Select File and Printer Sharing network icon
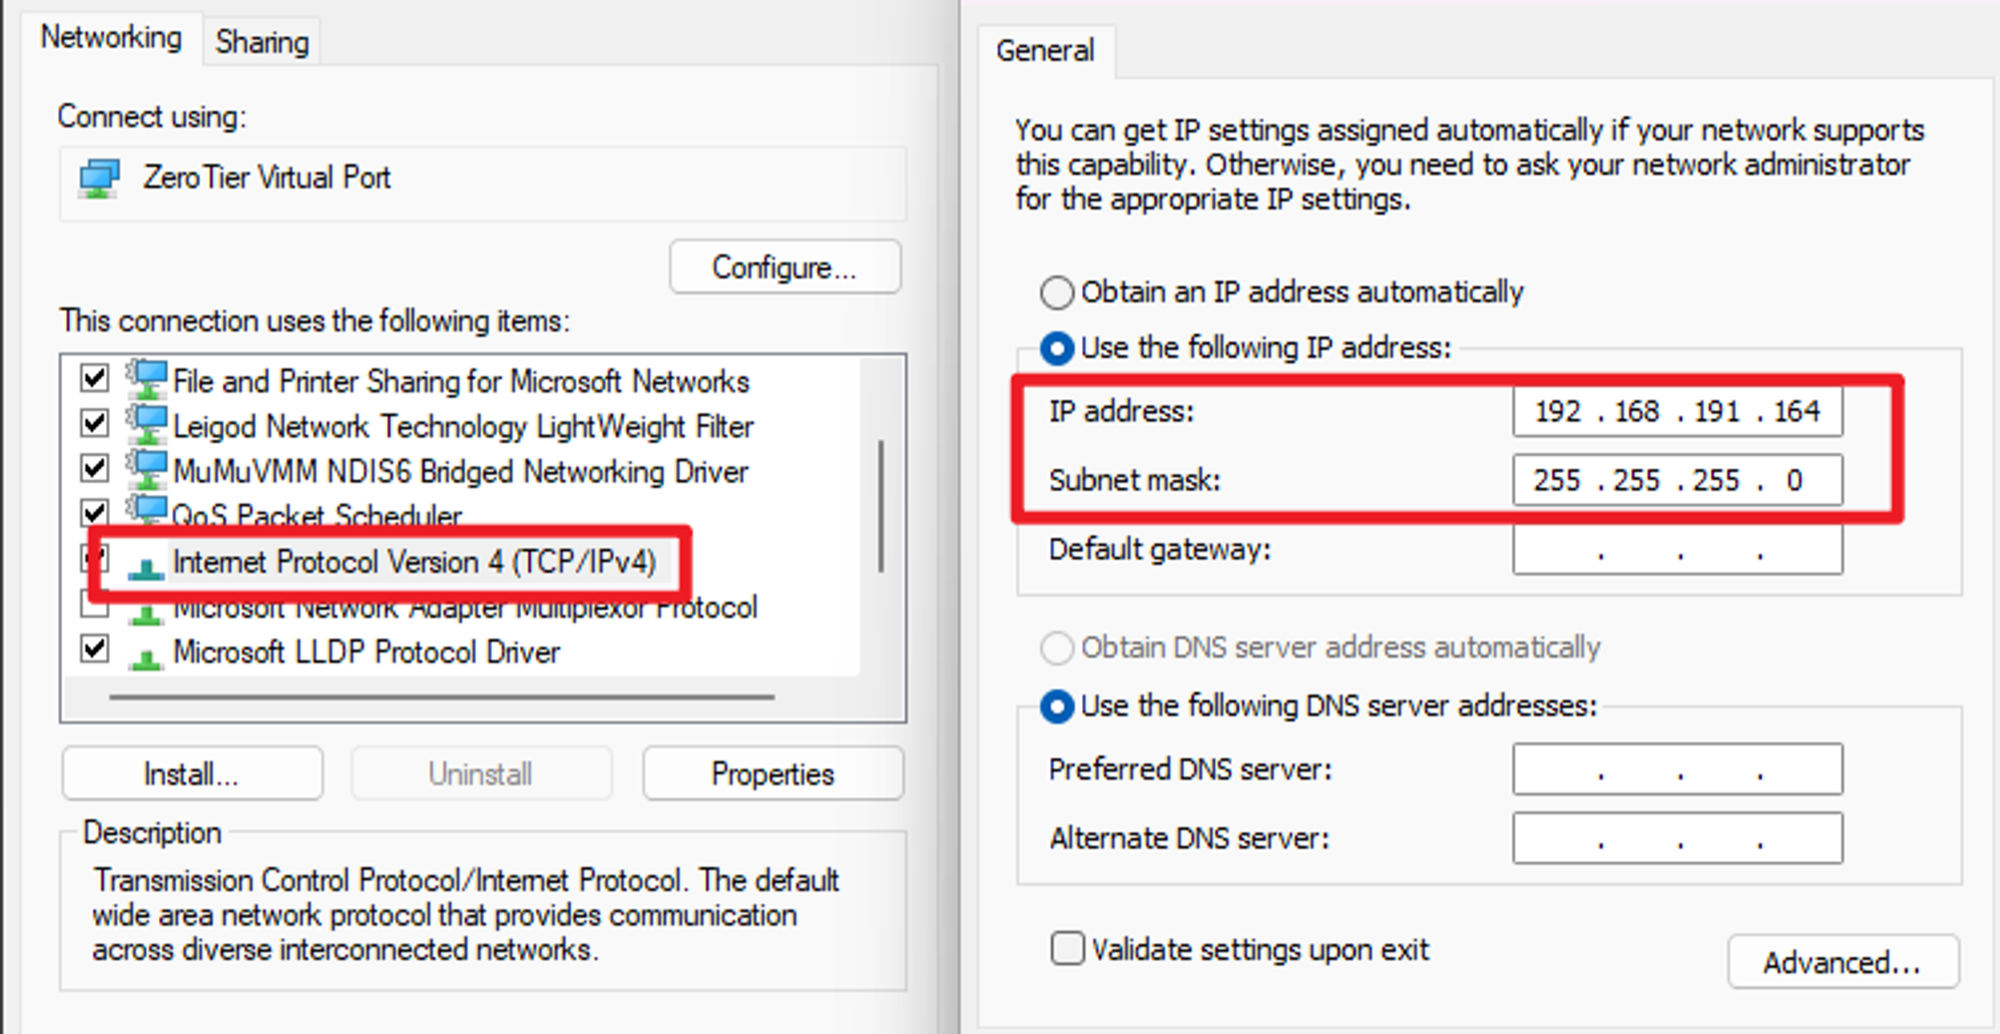2000x1034 pixels. (148, 380)
